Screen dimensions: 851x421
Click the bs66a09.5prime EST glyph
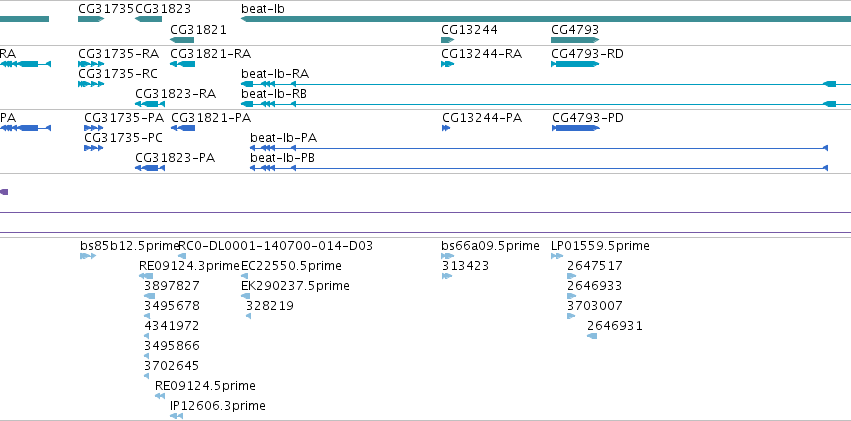448,256
